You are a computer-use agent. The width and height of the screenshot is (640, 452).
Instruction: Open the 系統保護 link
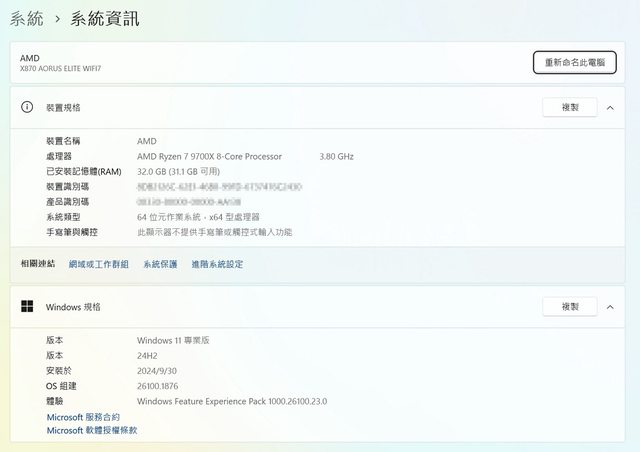tap(160, 264)
